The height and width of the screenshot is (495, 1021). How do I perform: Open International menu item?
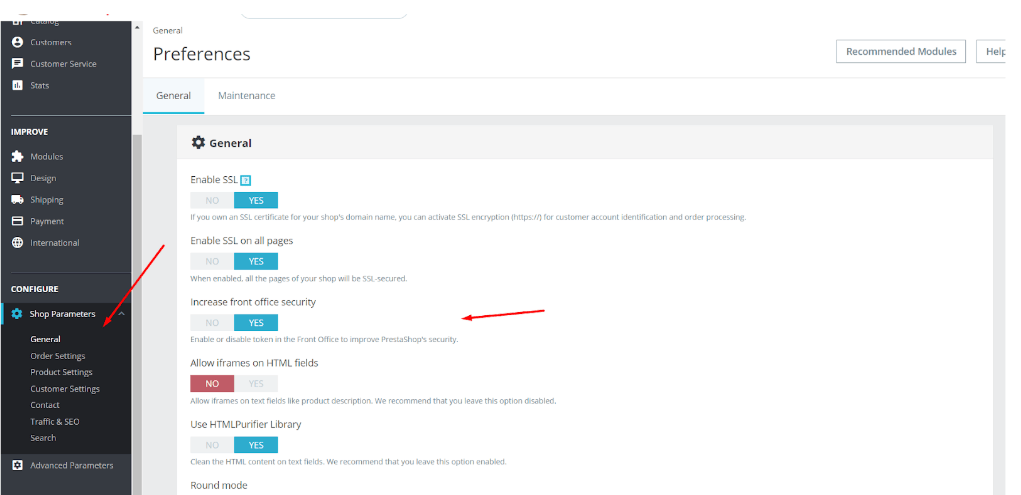55,242
